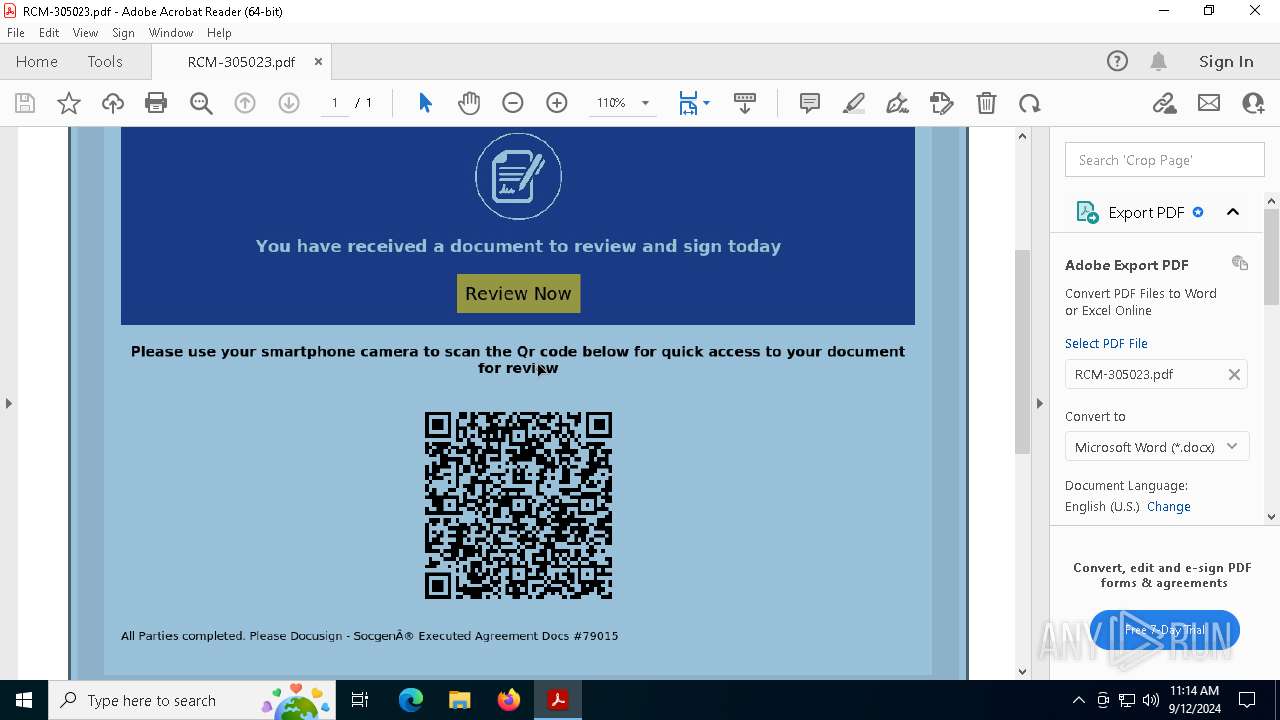Screen dimensions: 1280x720
Task: Open Microsoft Edge from taskbar
Action: pos(411,700)
